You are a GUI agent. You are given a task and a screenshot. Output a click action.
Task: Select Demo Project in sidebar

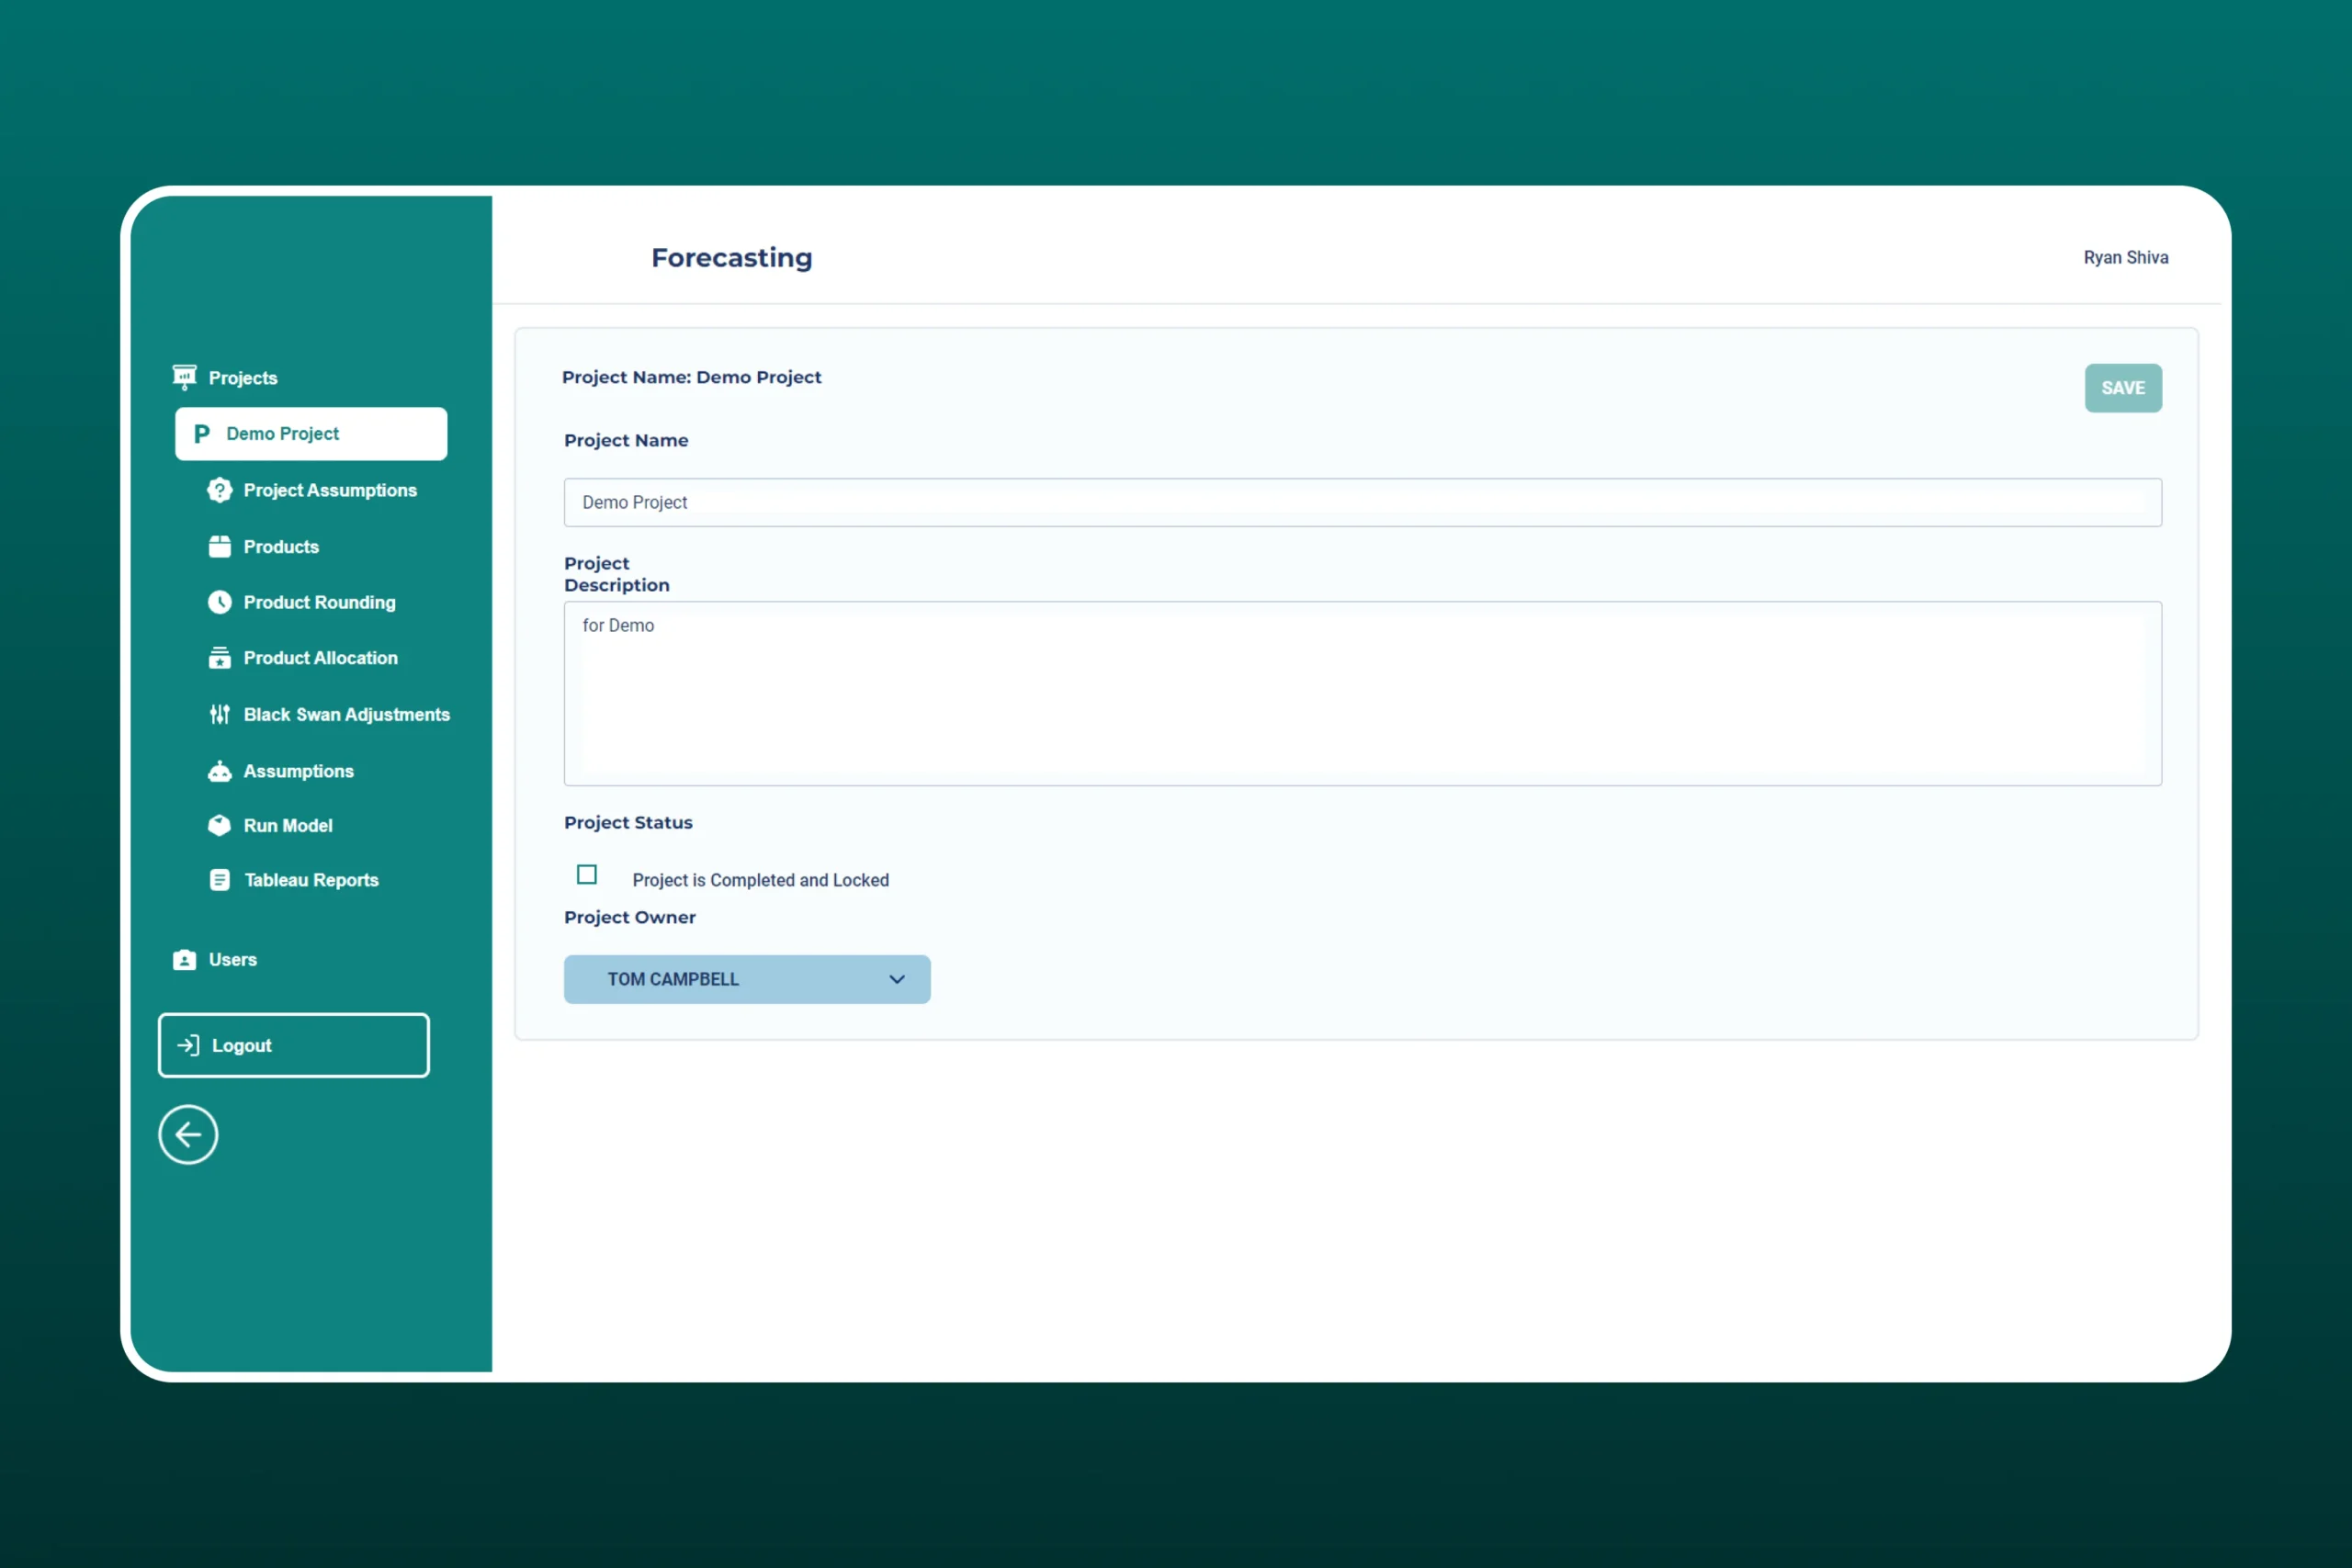pyautogui.click(x=311, y=434)
